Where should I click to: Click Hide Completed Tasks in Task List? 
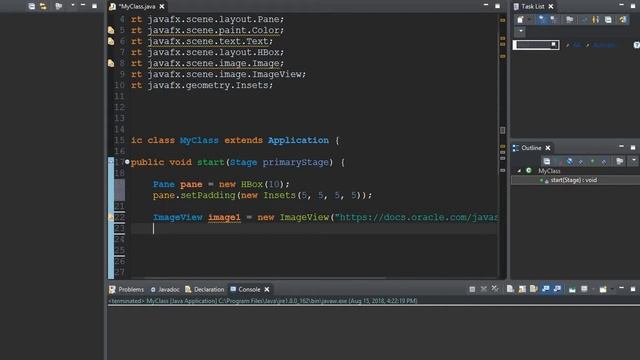click(596, 20)
